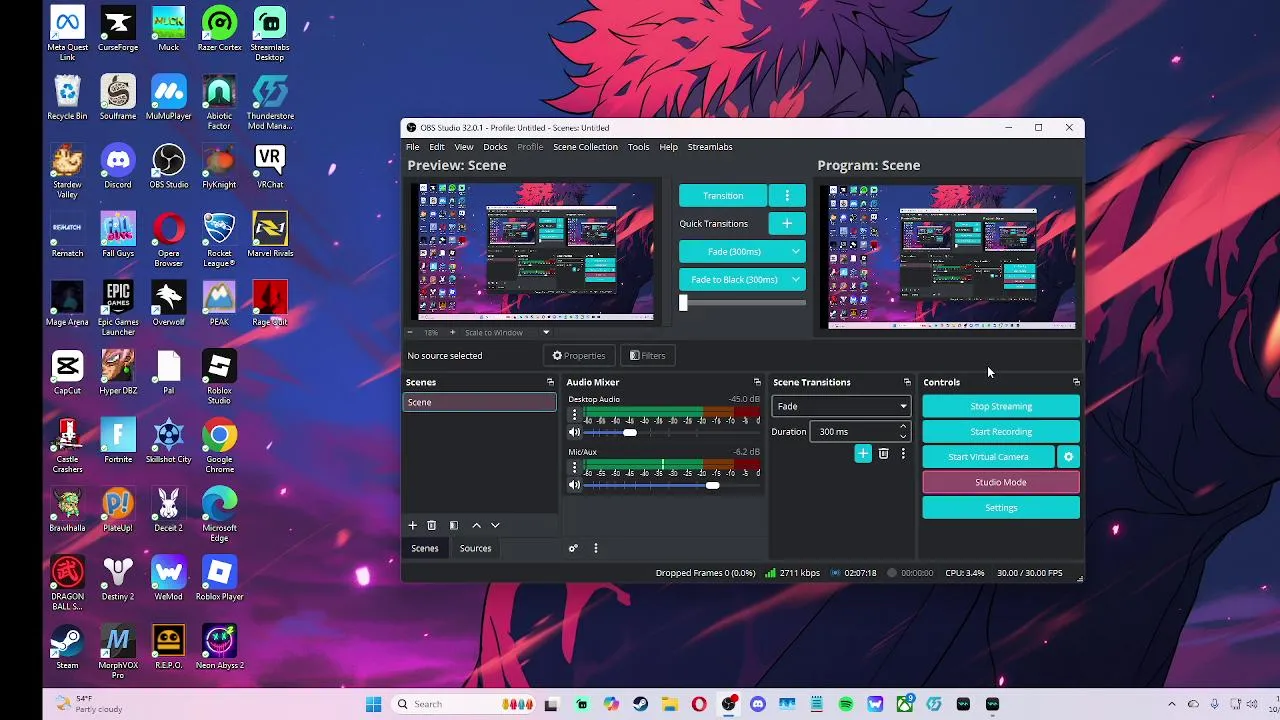This screenshot has height=720, width=1280.
Task: Decrease transition duration with down stepper
Action: pos(903,436)
